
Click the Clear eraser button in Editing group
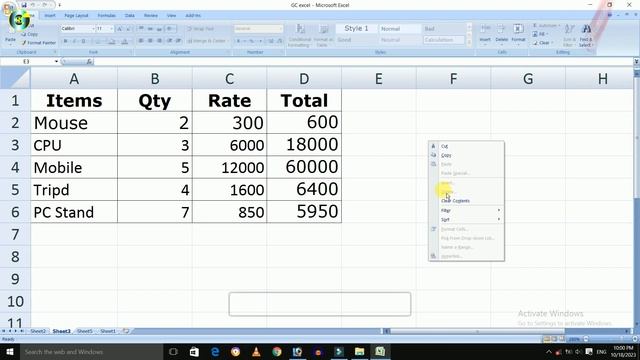pos(543,42)
